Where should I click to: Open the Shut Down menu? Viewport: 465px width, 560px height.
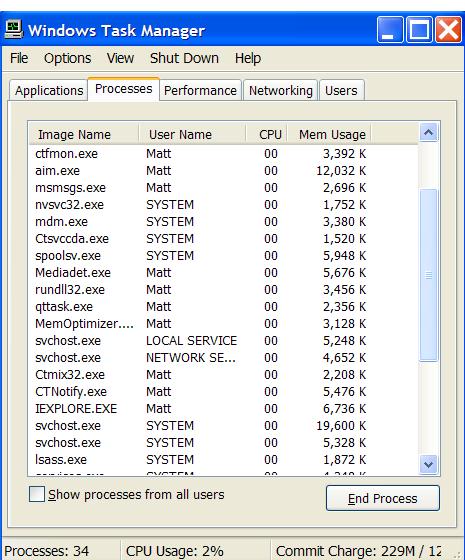[184, 58]
